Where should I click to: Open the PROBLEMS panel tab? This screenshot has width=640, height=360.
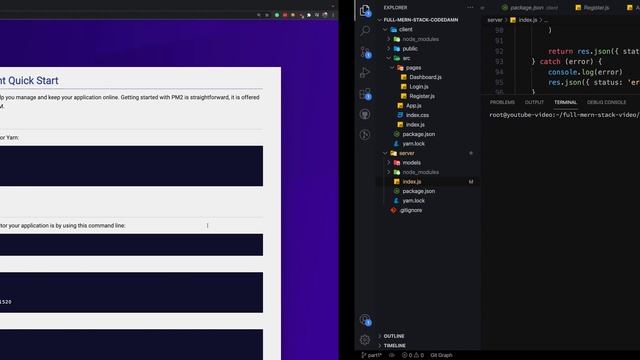502,102
